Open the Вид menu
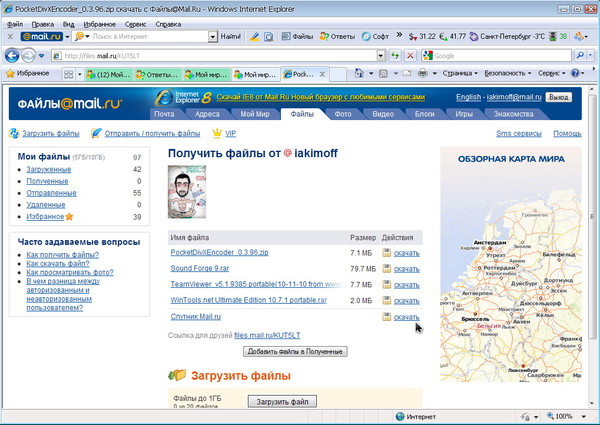 tap(68, 24)
